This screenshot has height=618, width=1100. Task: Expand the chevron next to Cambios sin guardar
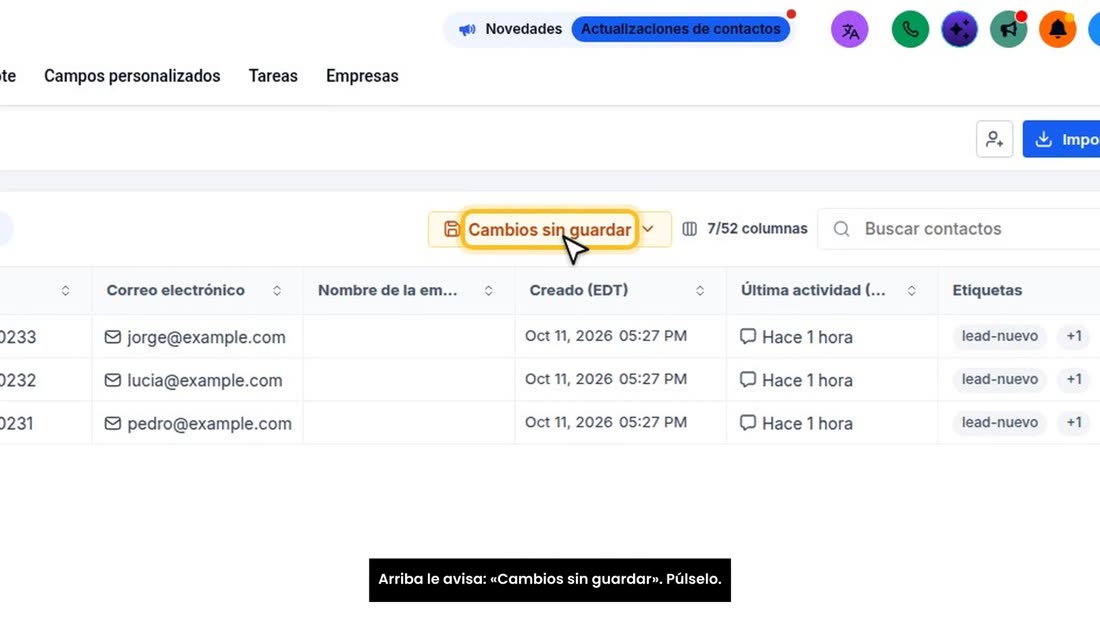click(x=648, y=229)
